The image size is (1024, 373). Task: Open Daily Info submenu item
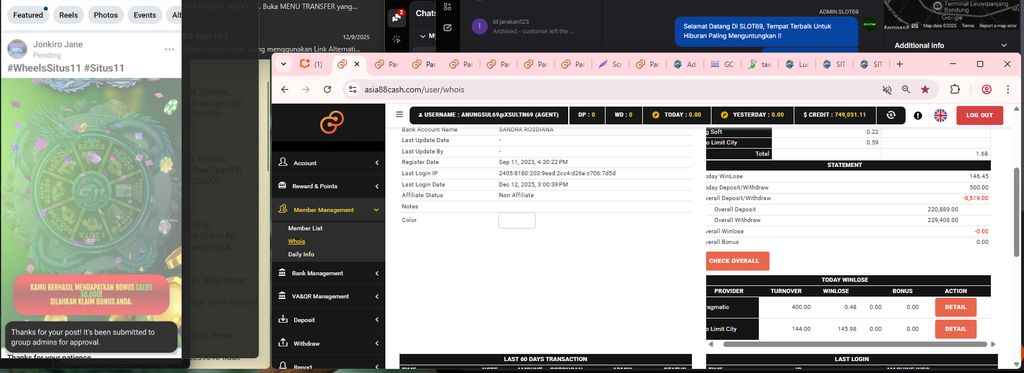(x=301, y=254)
